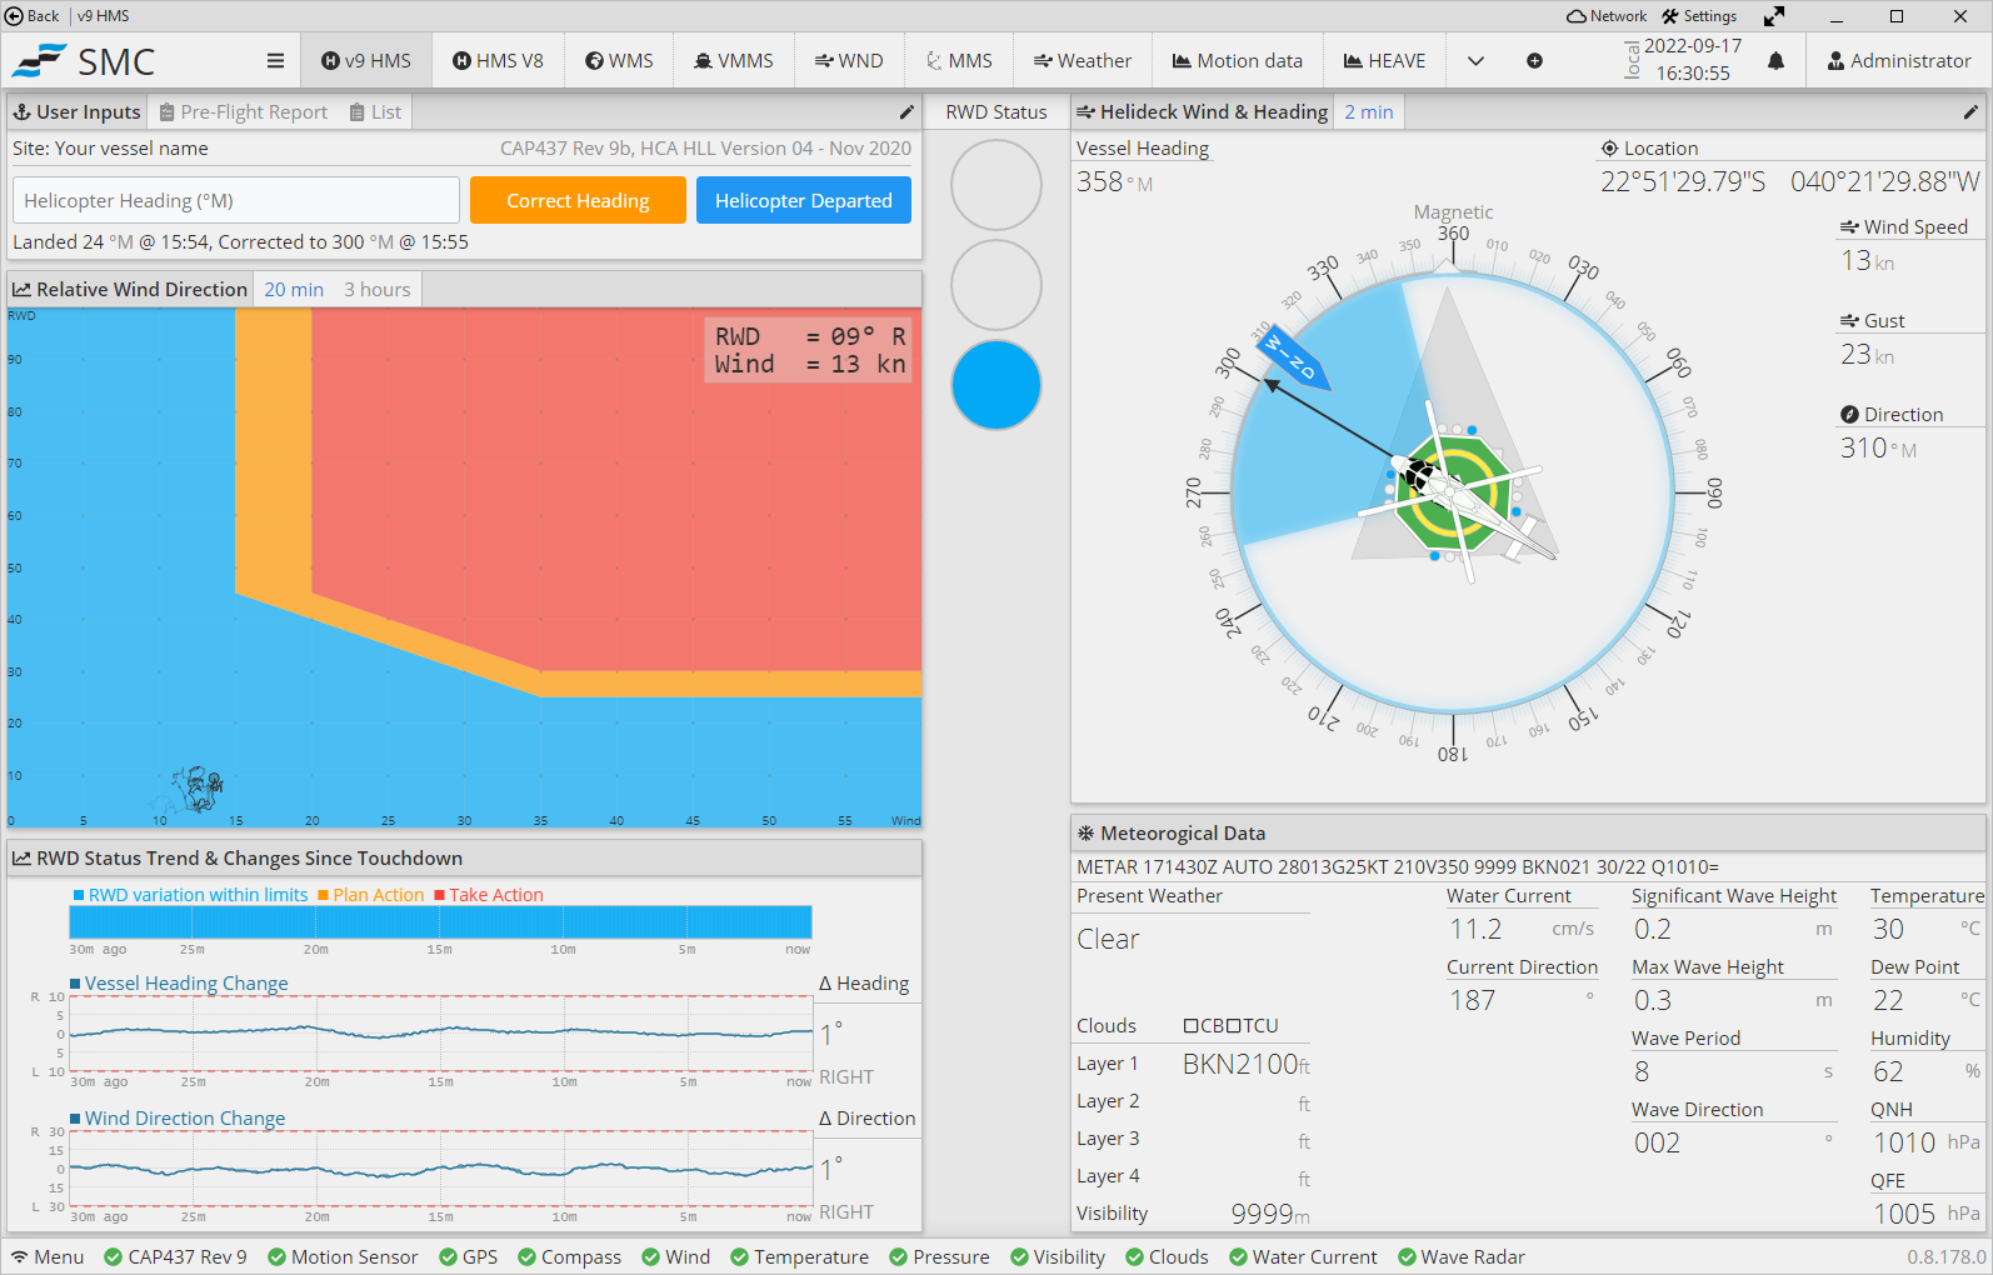1993x1275 pixels.
Task: Open the WMS tab
Action: point(619,61)
